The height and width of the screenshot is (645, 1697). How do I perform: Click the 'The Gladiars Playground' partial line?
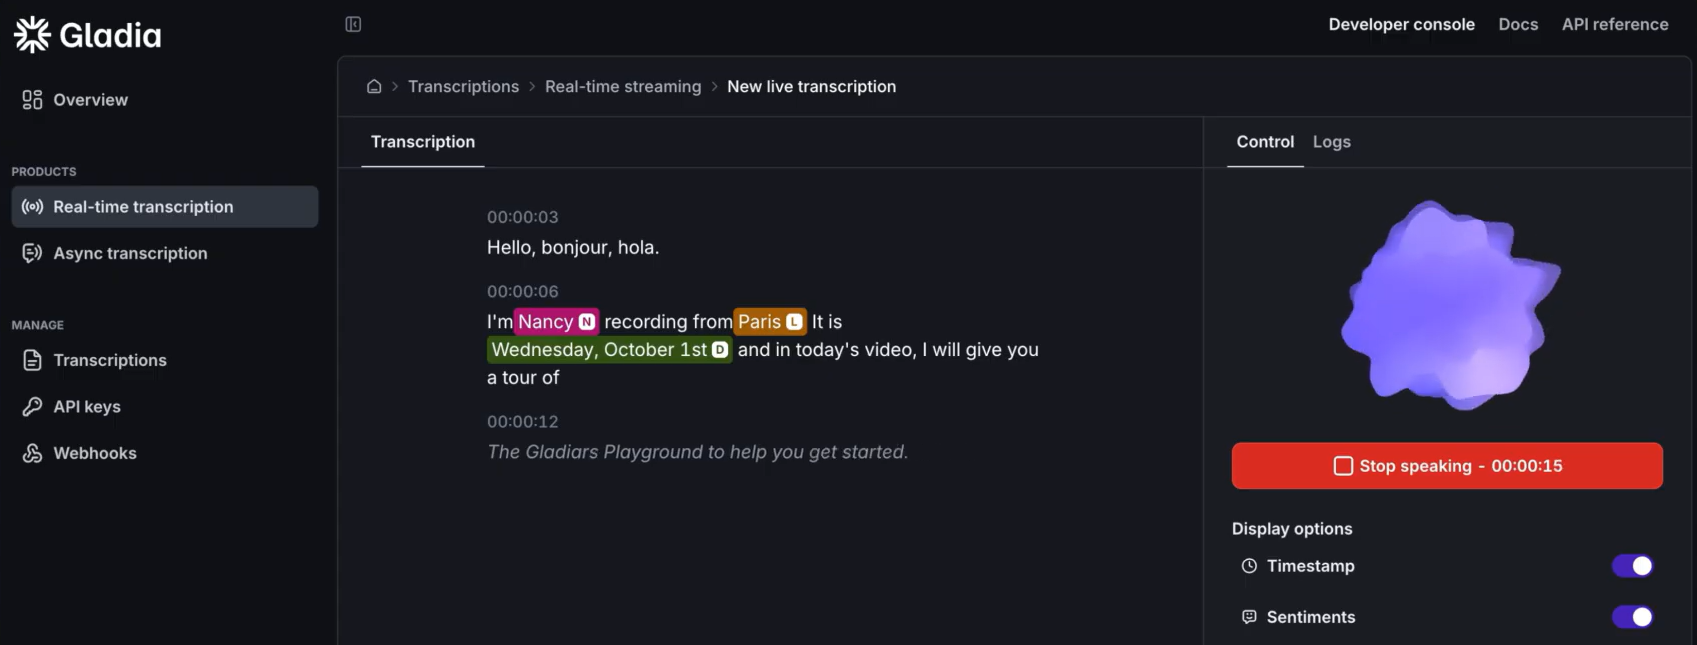[697, 452]
